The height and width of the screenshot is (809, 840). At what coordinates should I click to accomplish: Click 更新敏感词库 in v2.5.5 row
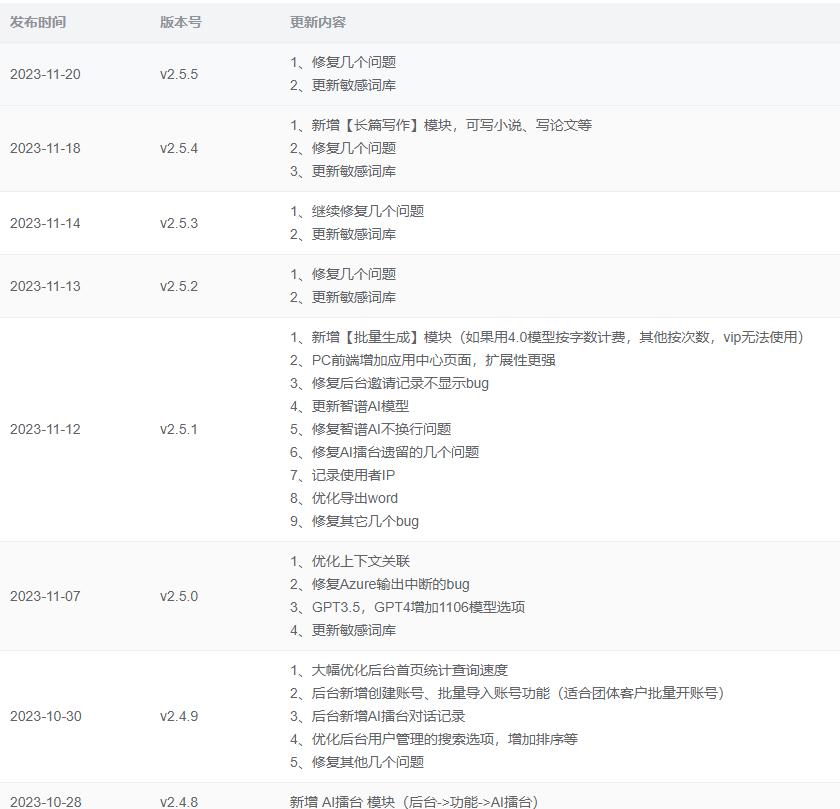point(343,85)
